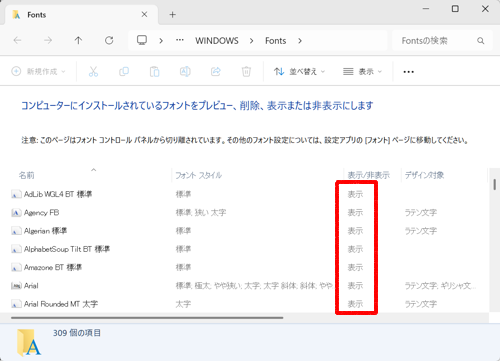Expand the chevron after WINDOWS breadcrumb
The image size is (500, 361).
point(252,41)
